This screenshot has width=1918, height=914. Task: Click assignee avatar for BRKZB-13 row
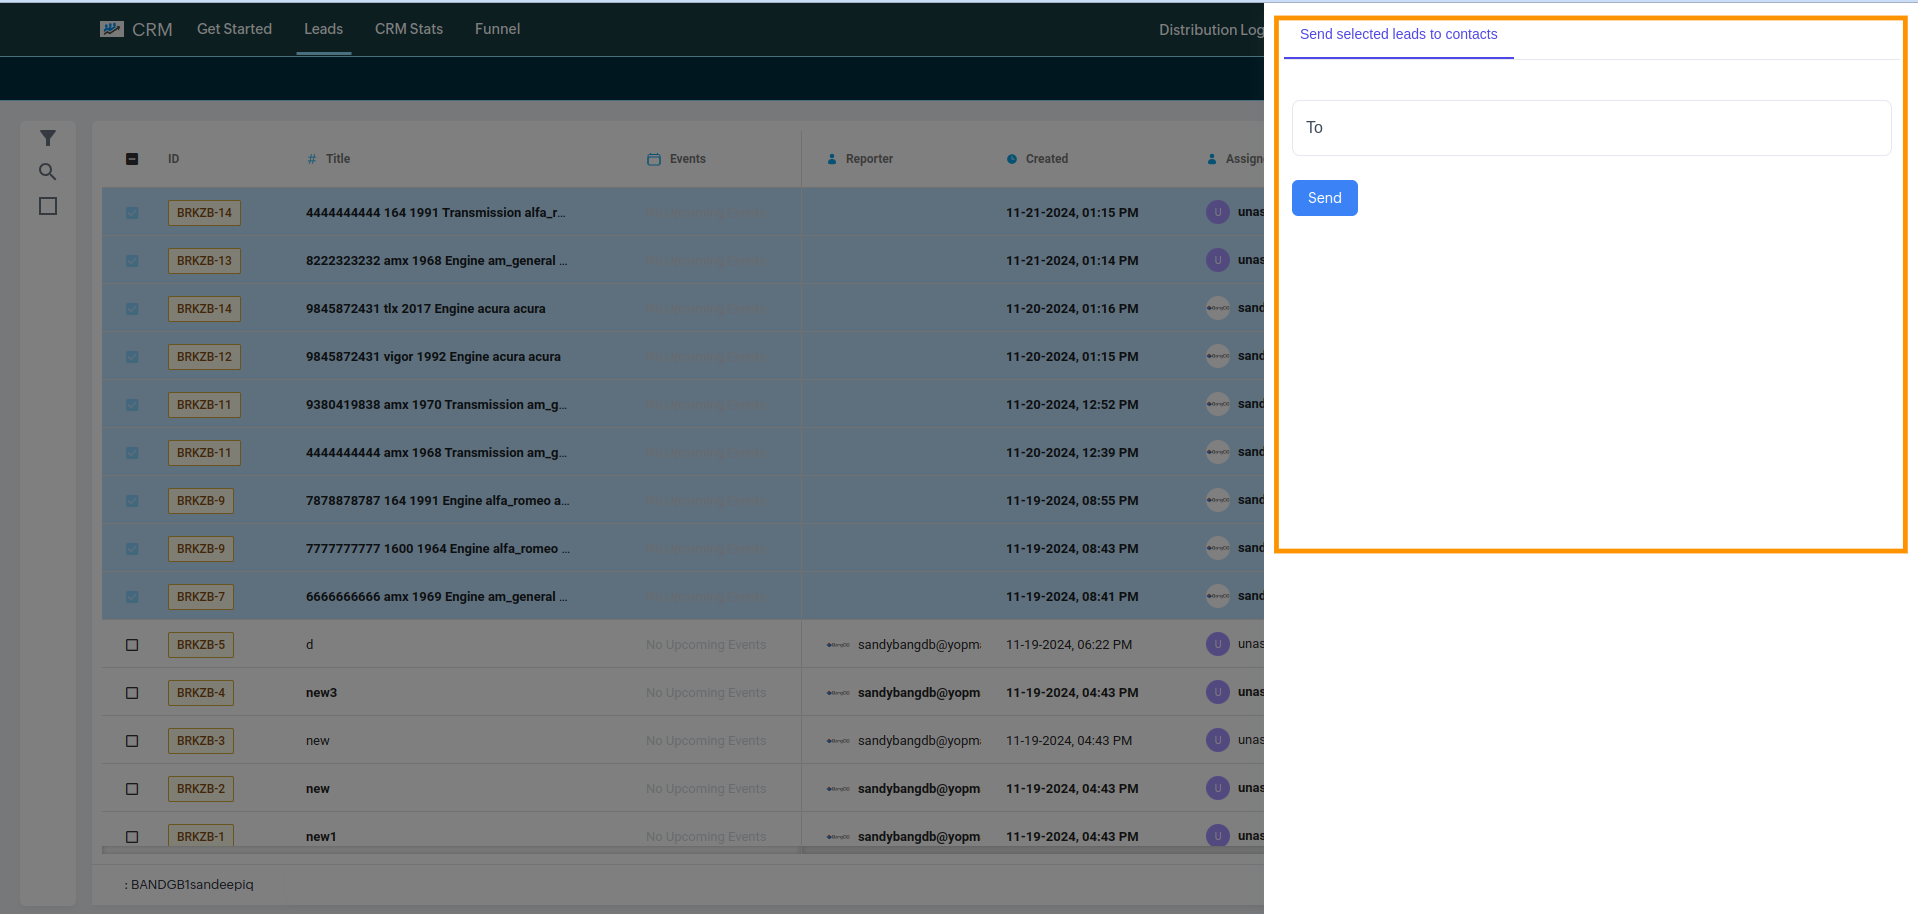pos(1218,260)
